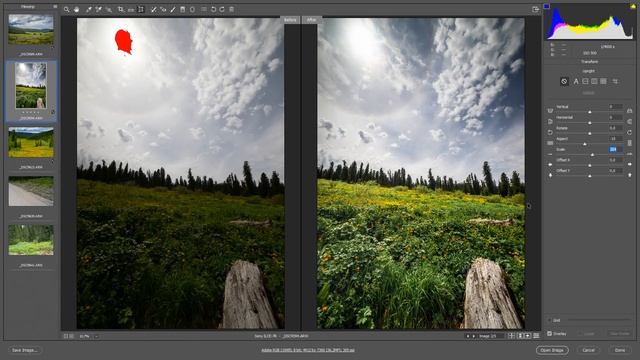Select fifth filmstrip thumbnail of forest

tap(31, 240)
